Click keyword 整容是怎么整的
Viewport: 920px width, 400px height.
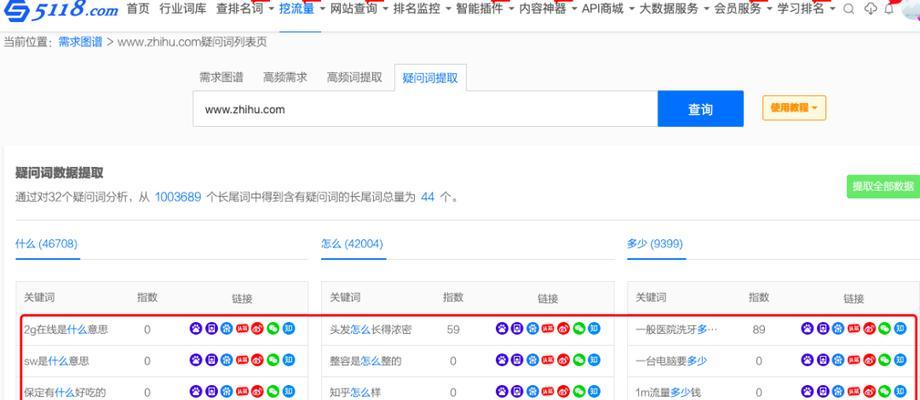(366, 361)
